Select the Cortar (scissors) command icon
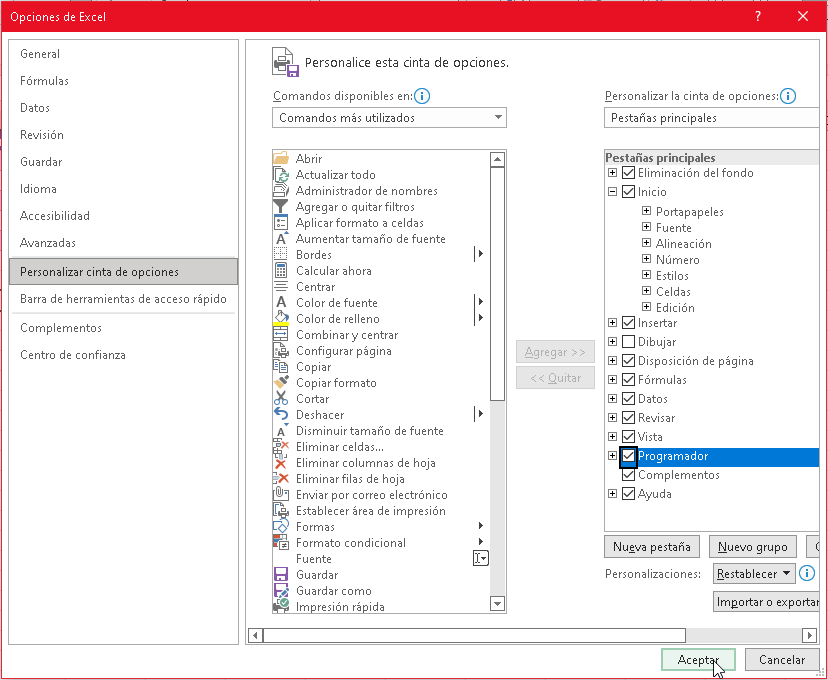The height and width of the screenshot is (680, 828). tap(281, 398)
